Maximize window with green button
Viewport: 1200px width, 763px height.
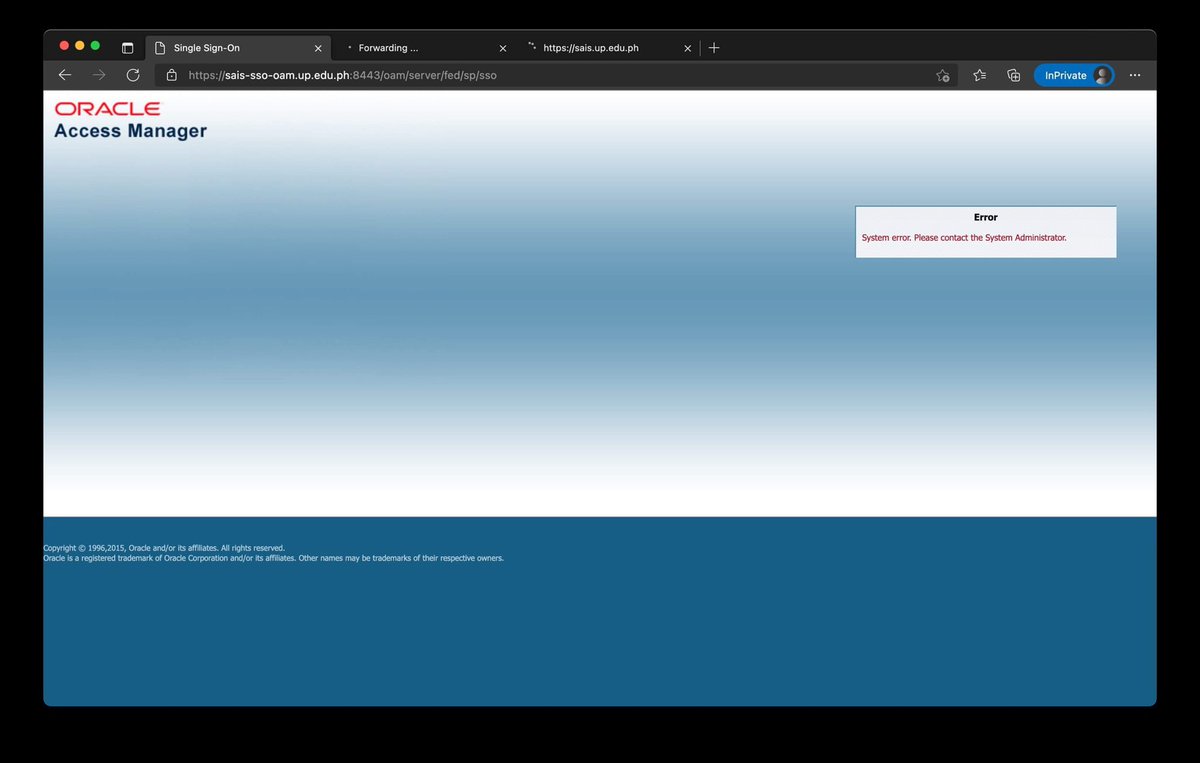coord(95,45)
